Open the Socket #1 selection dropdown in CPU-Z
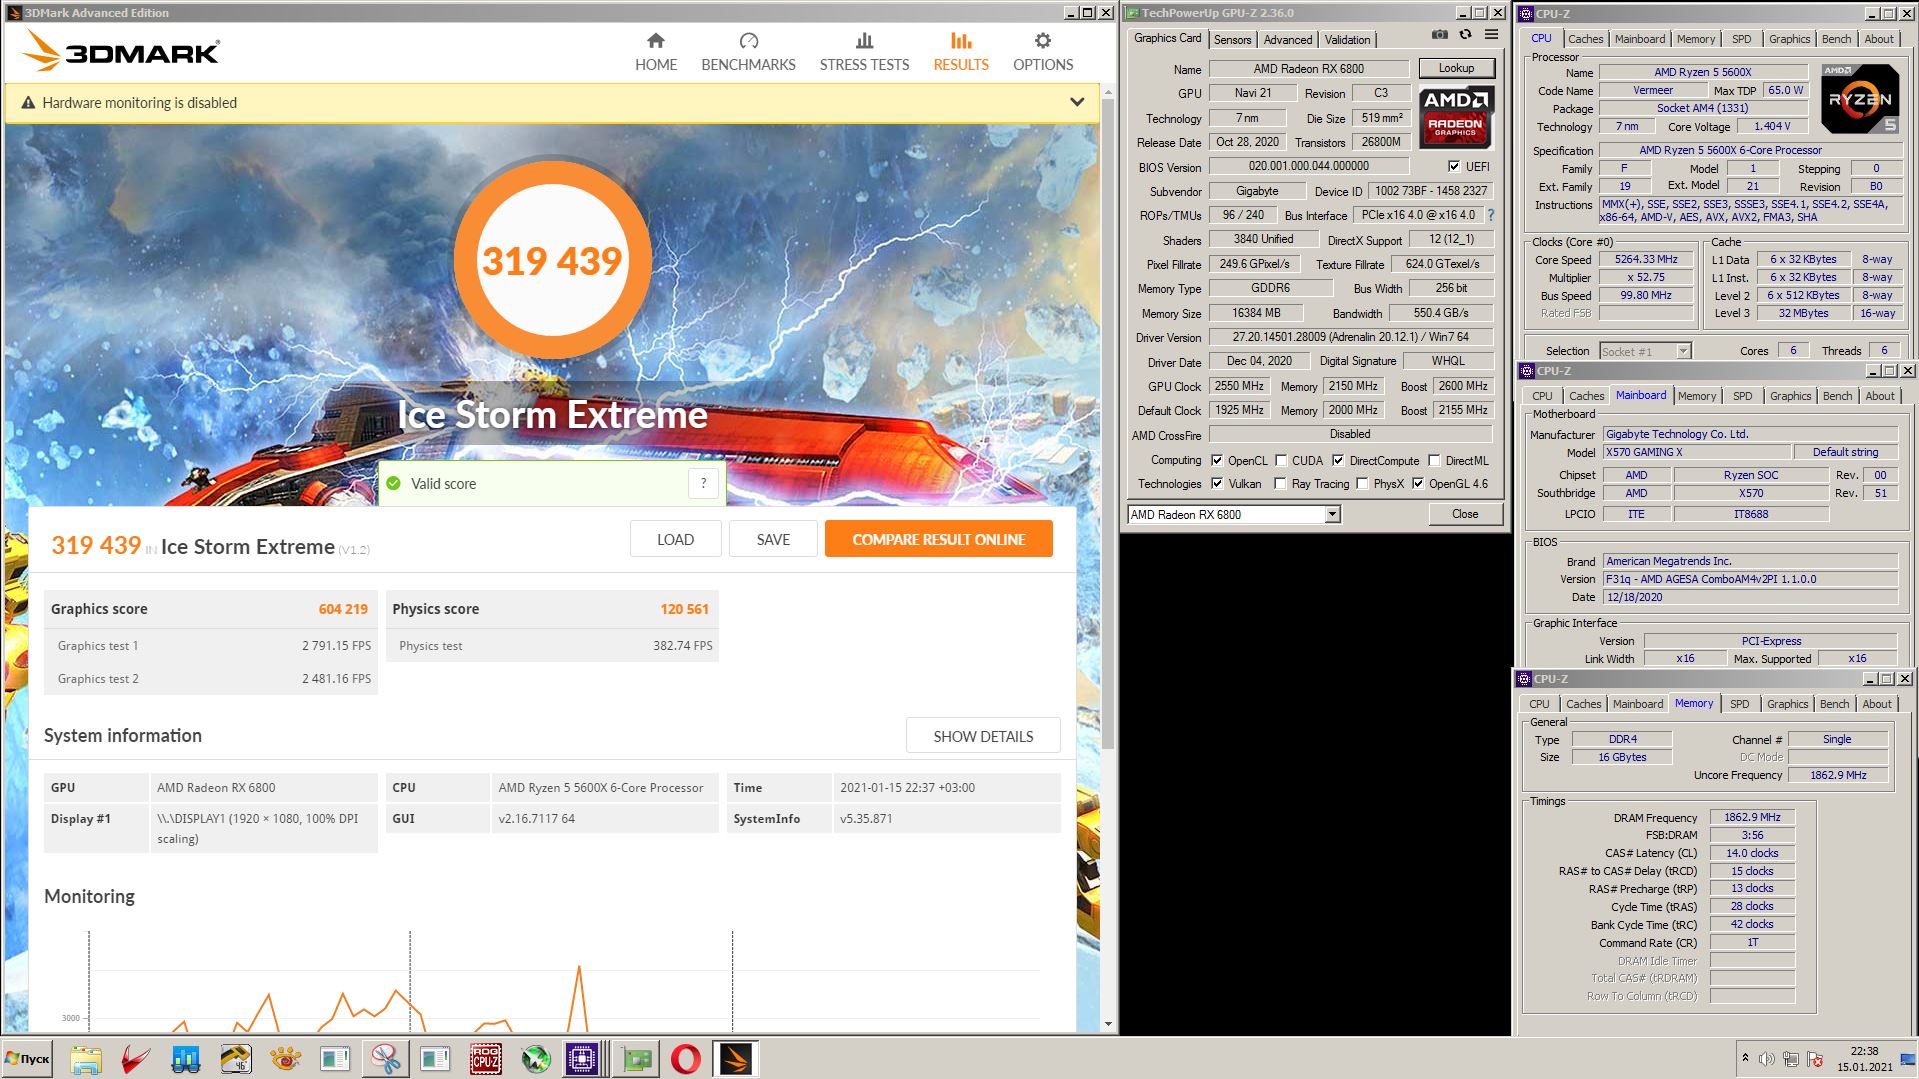1919x1079 pixels. [1683, 351]
